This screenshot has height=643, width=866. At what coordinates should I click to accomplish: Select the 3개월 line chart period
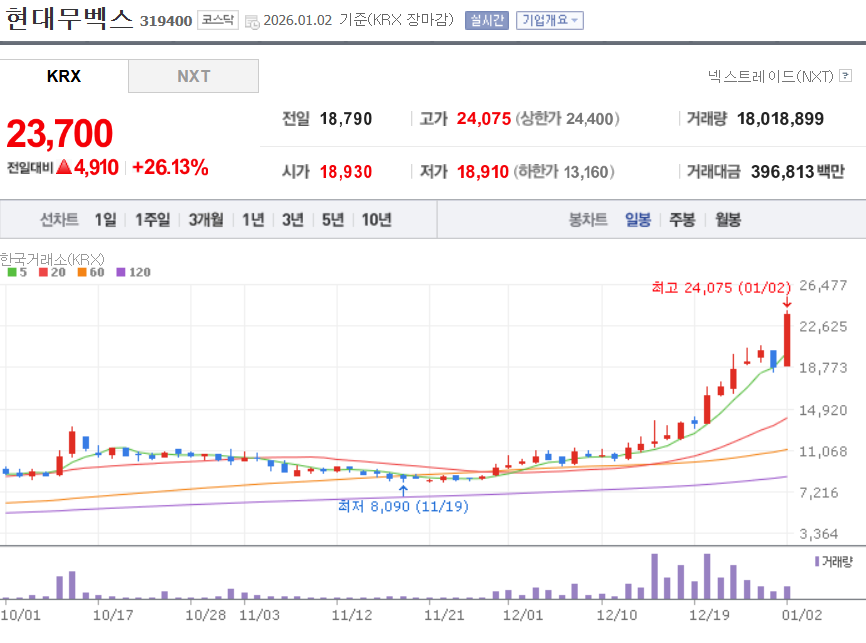point(206,220)
